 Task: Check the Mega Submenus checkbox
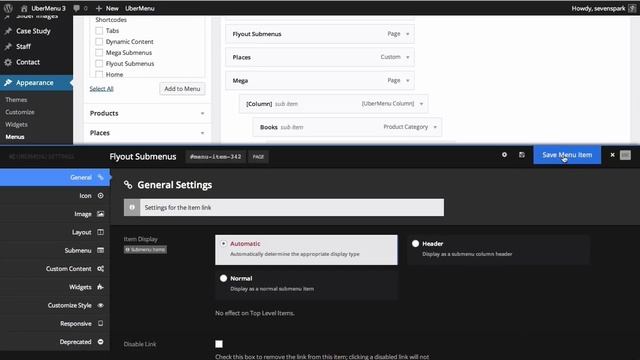(99, 53)
